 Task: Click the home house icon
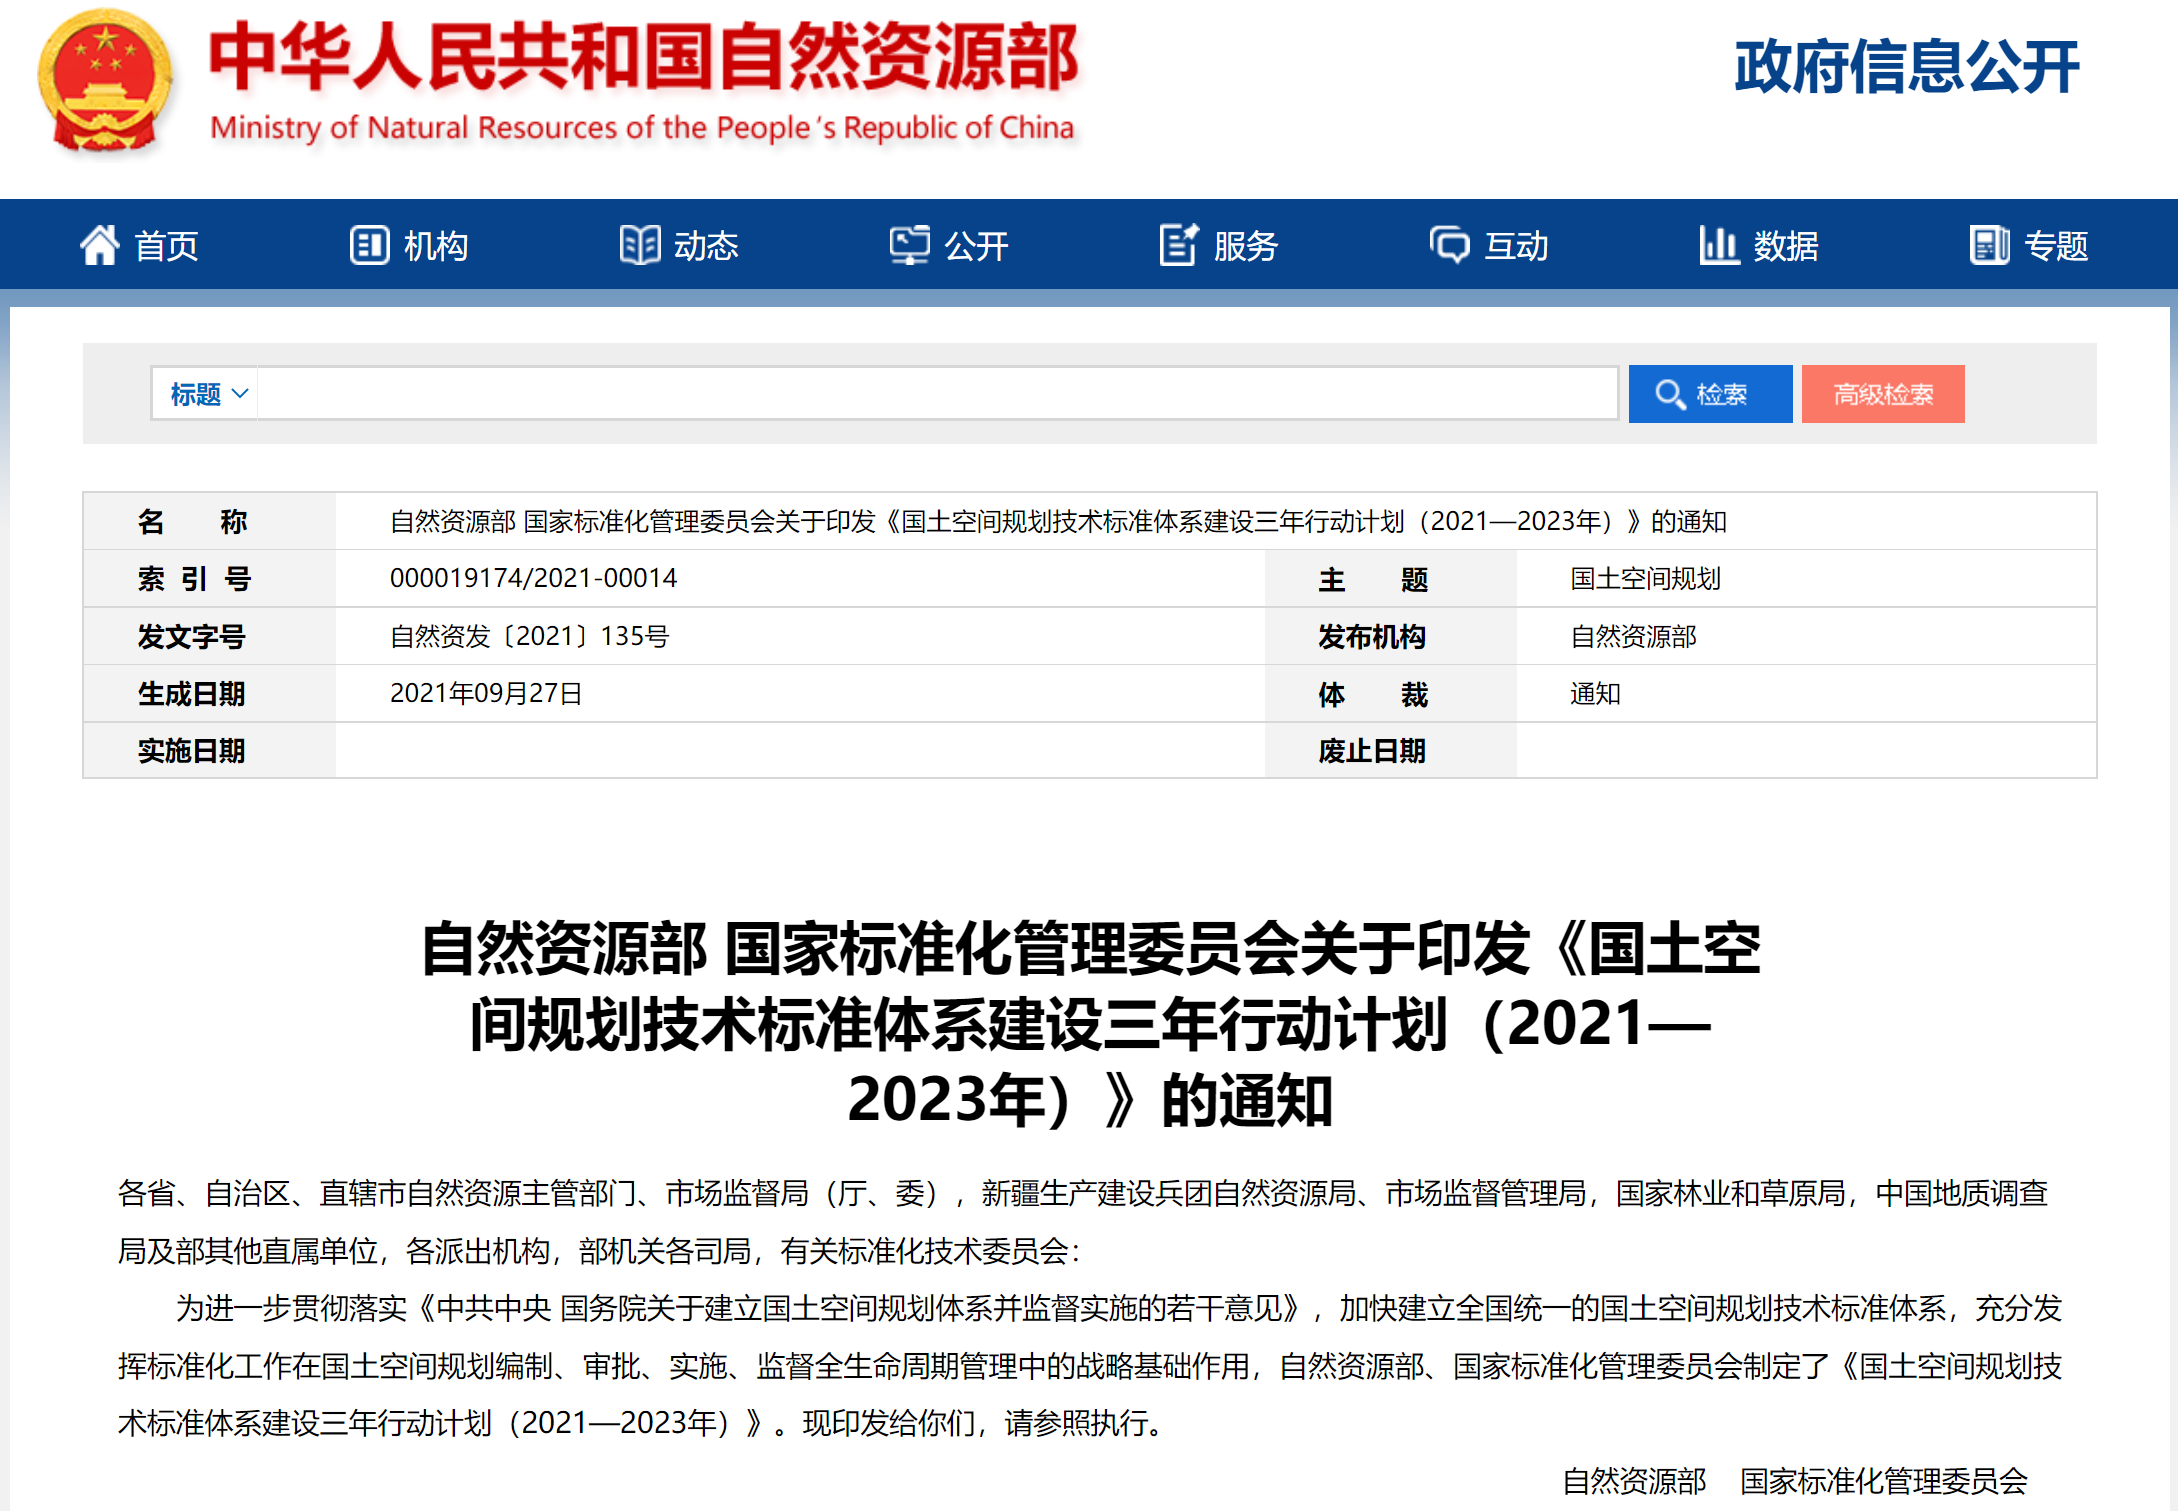coord(99,245)
